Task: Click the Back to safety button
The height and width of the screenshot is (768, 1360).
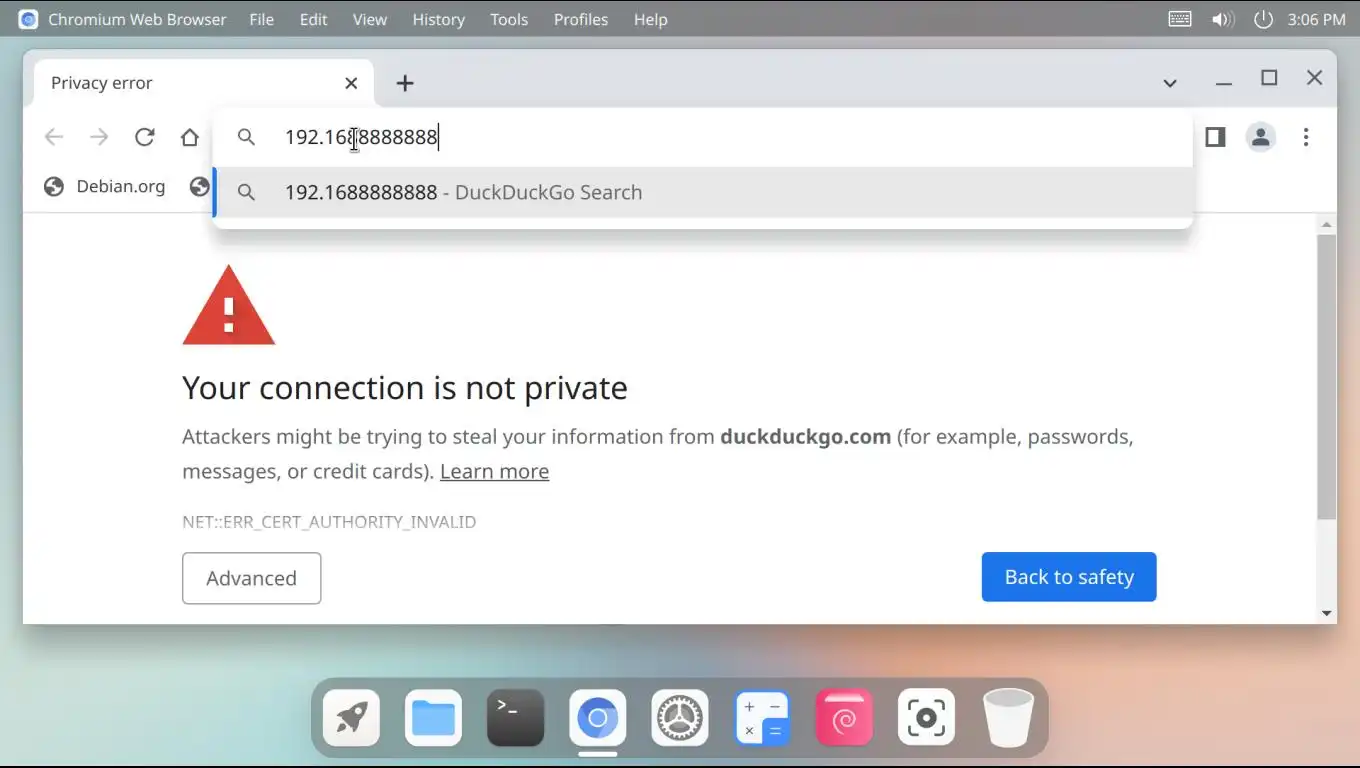Action: pos(1069,577)
